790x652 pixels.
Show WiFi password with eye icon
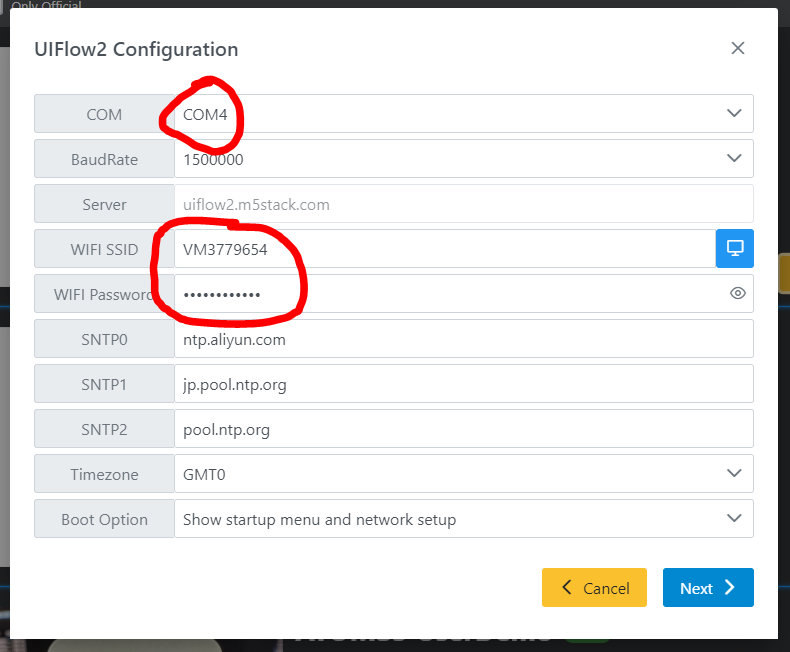pos(738,293)
